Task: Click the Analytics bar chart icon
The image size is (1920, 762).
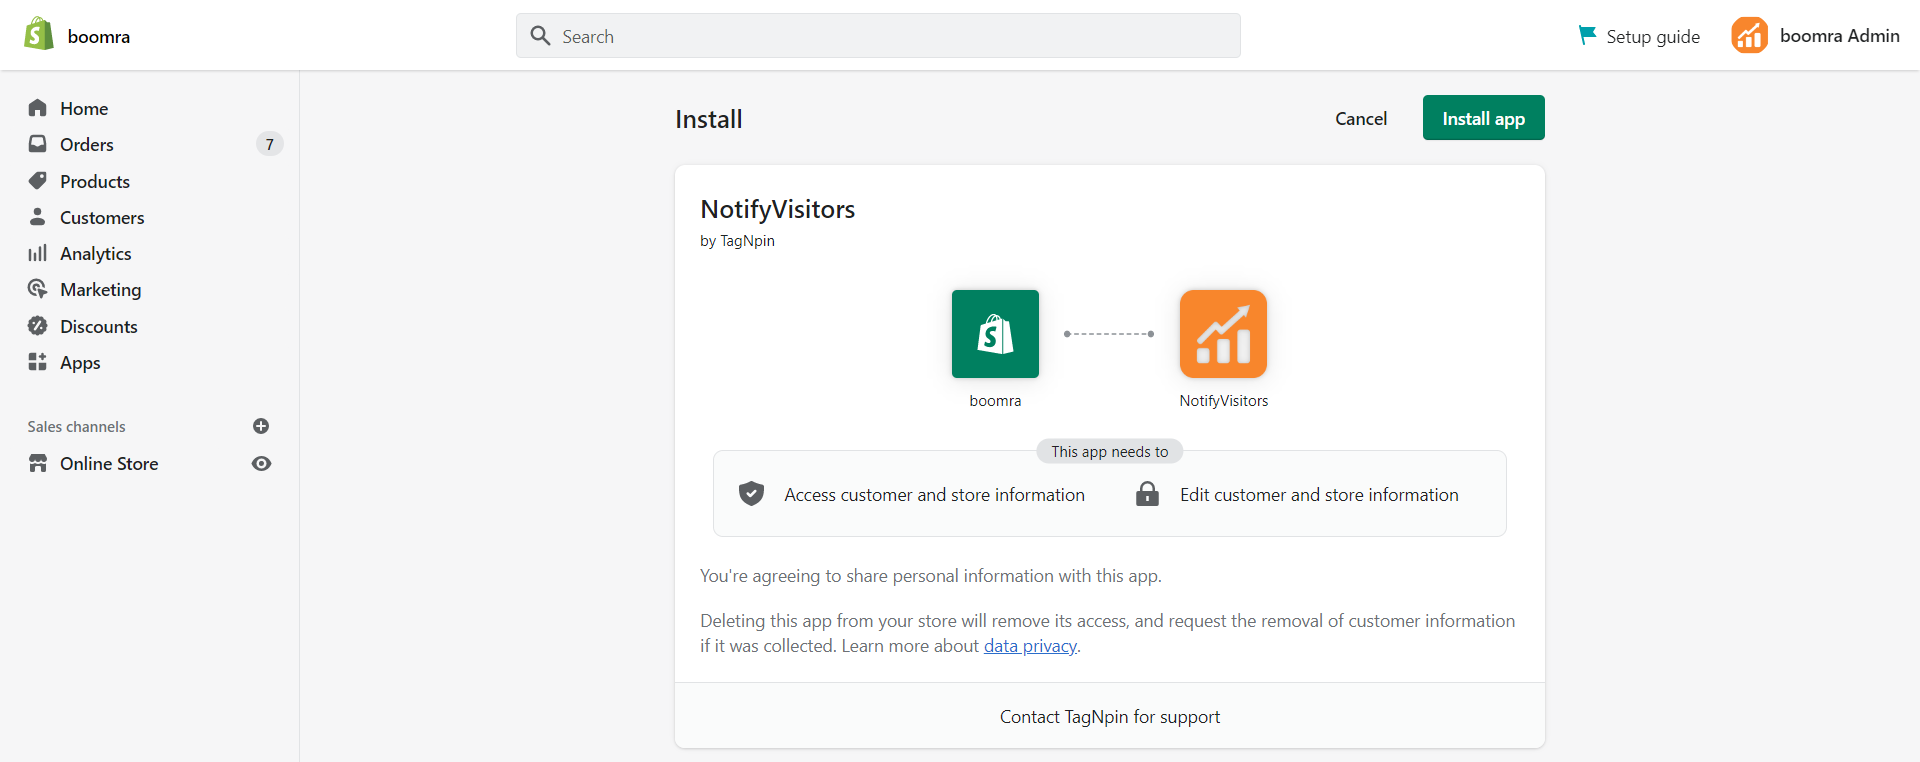Action: click(38, 253)
